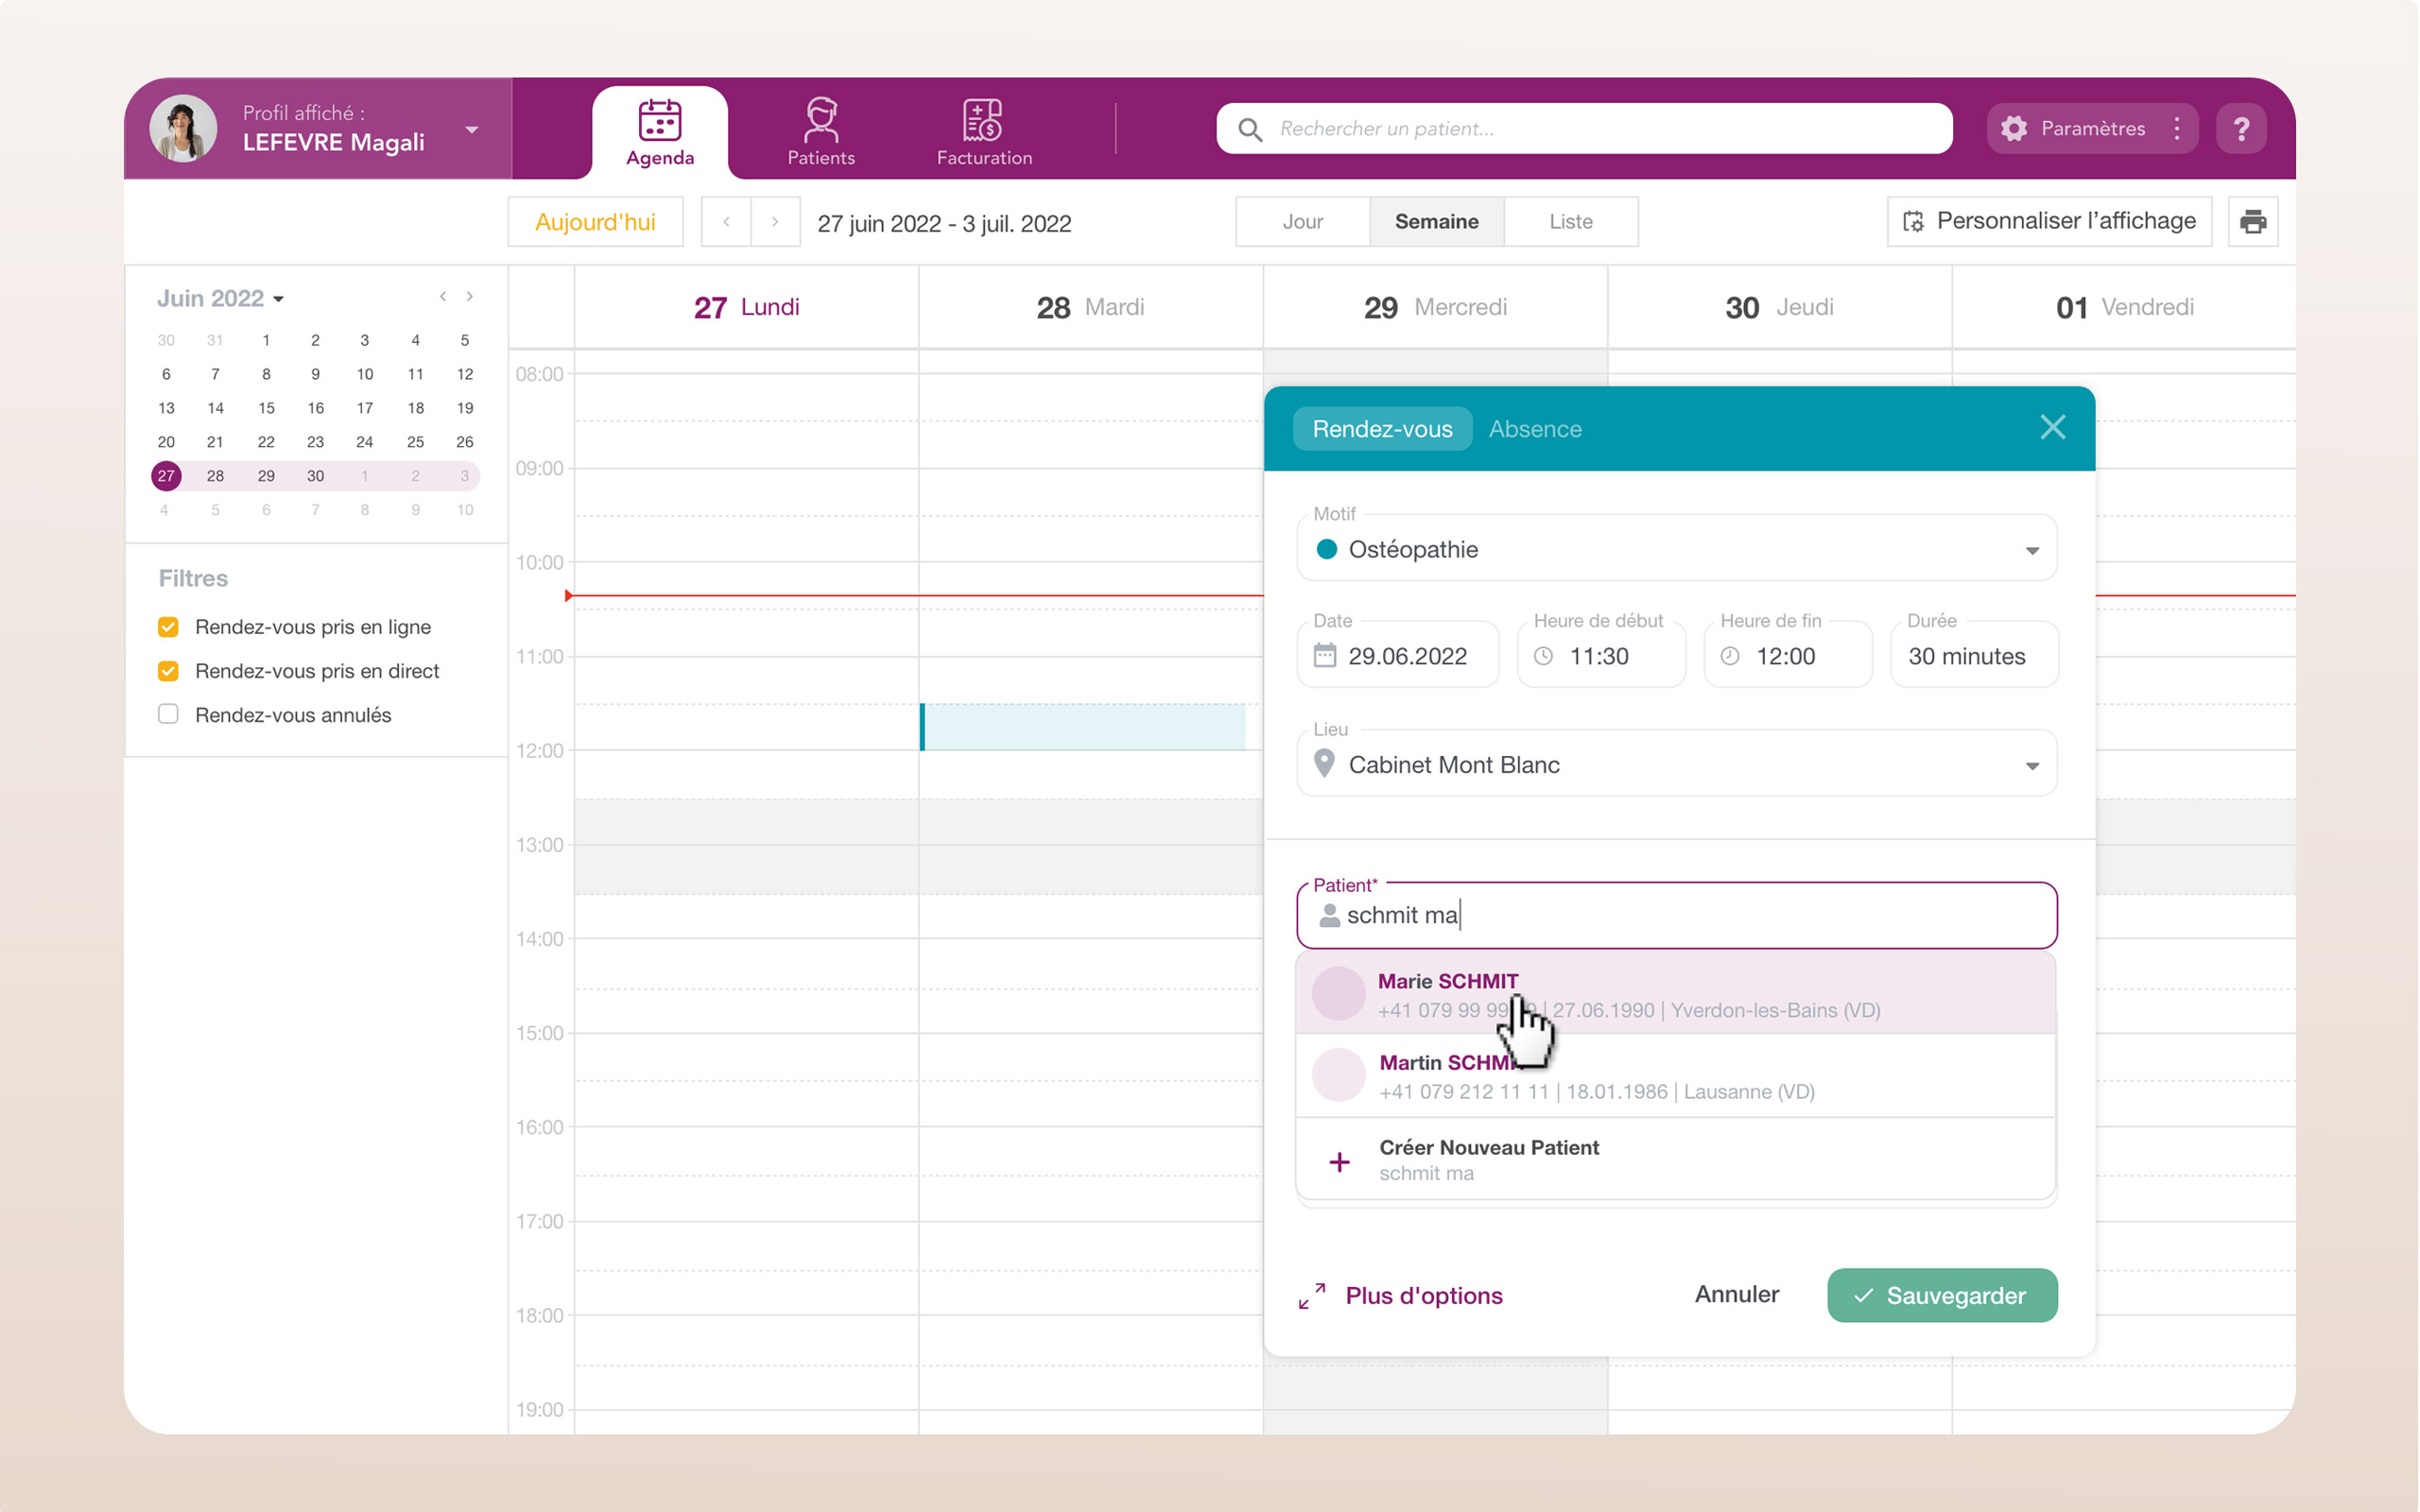Expand the Lieu Cabinet Mont Blanc dropdown
This screenshot has height=1512, width=2420.
pyautogui.click(x=1677, y=764)
